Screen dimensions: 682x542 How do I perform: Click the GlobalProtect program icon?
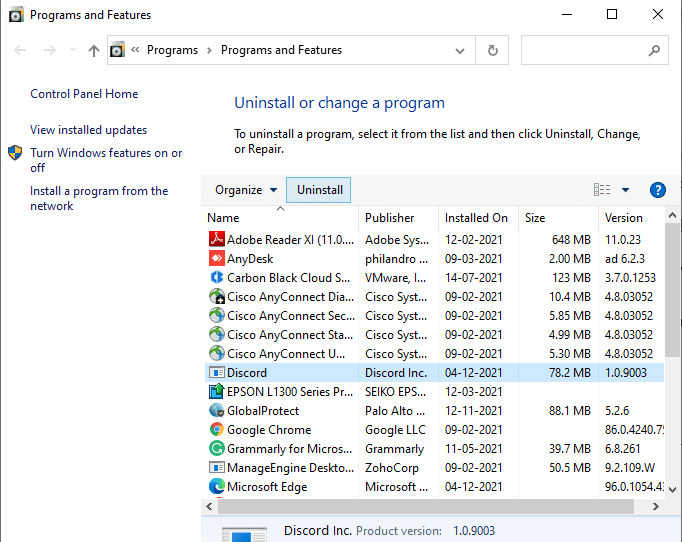pyautogui.click(x=217, y=411)
